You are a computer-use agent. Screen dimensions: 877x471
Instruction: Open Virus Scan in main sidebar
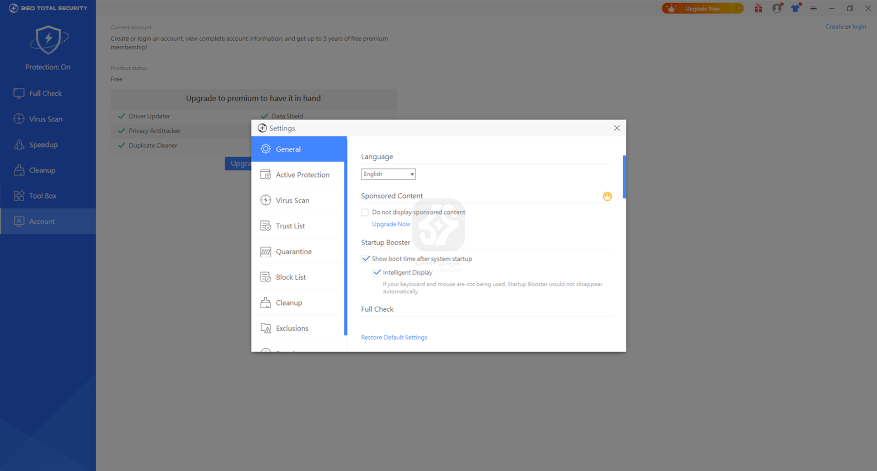pyautogui.click(x=48, y=119)
